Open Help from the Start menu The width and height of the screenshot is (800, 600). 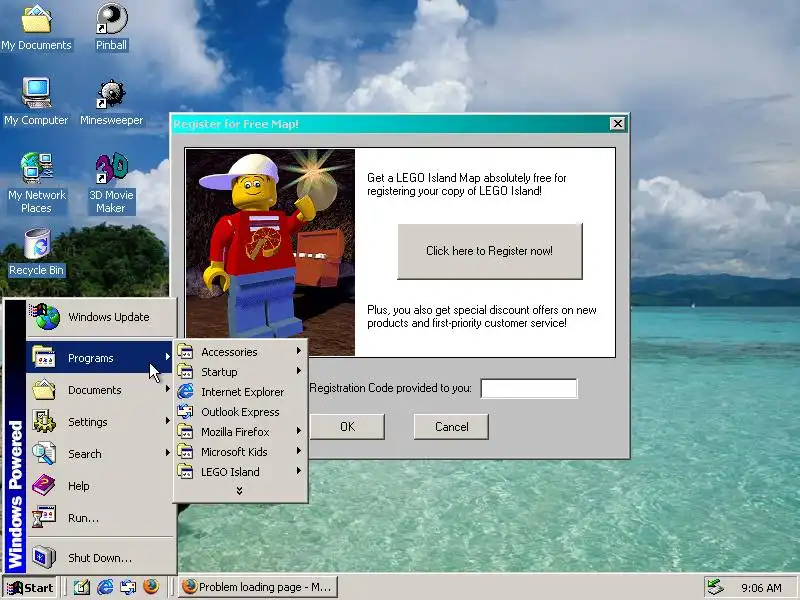100,486
